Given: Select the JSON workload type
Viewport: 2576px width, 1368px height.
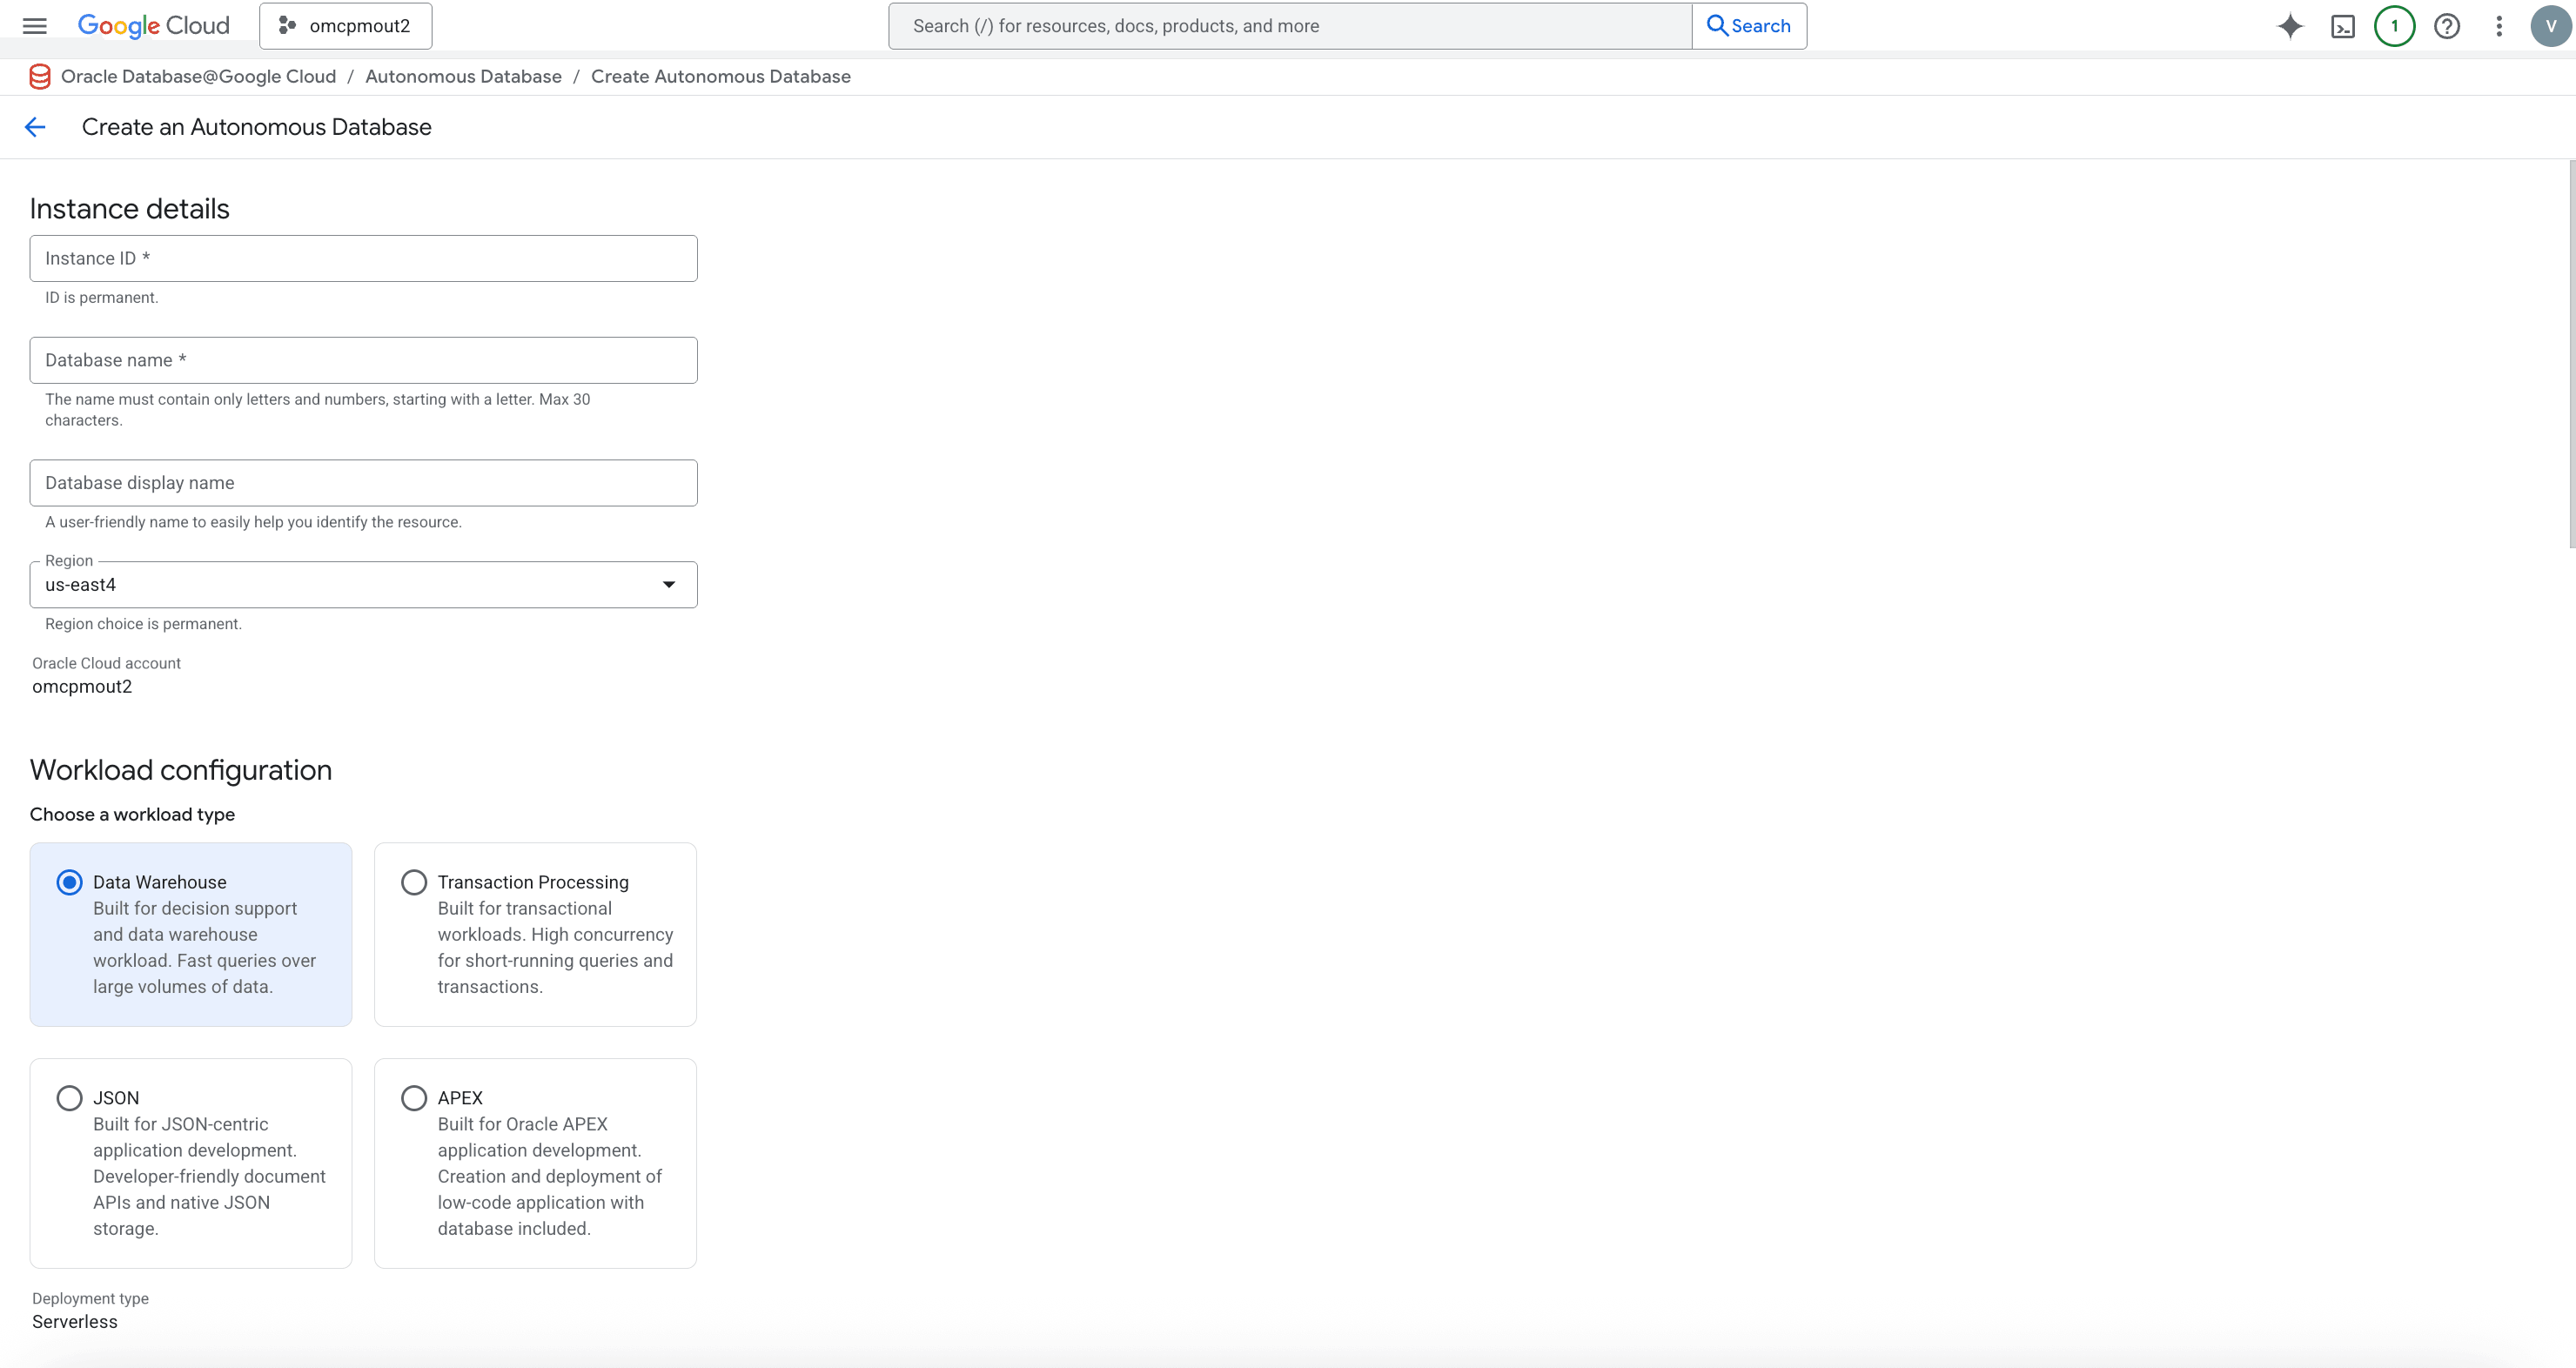Looking at the screenshot, I should tap(68, 1097).
